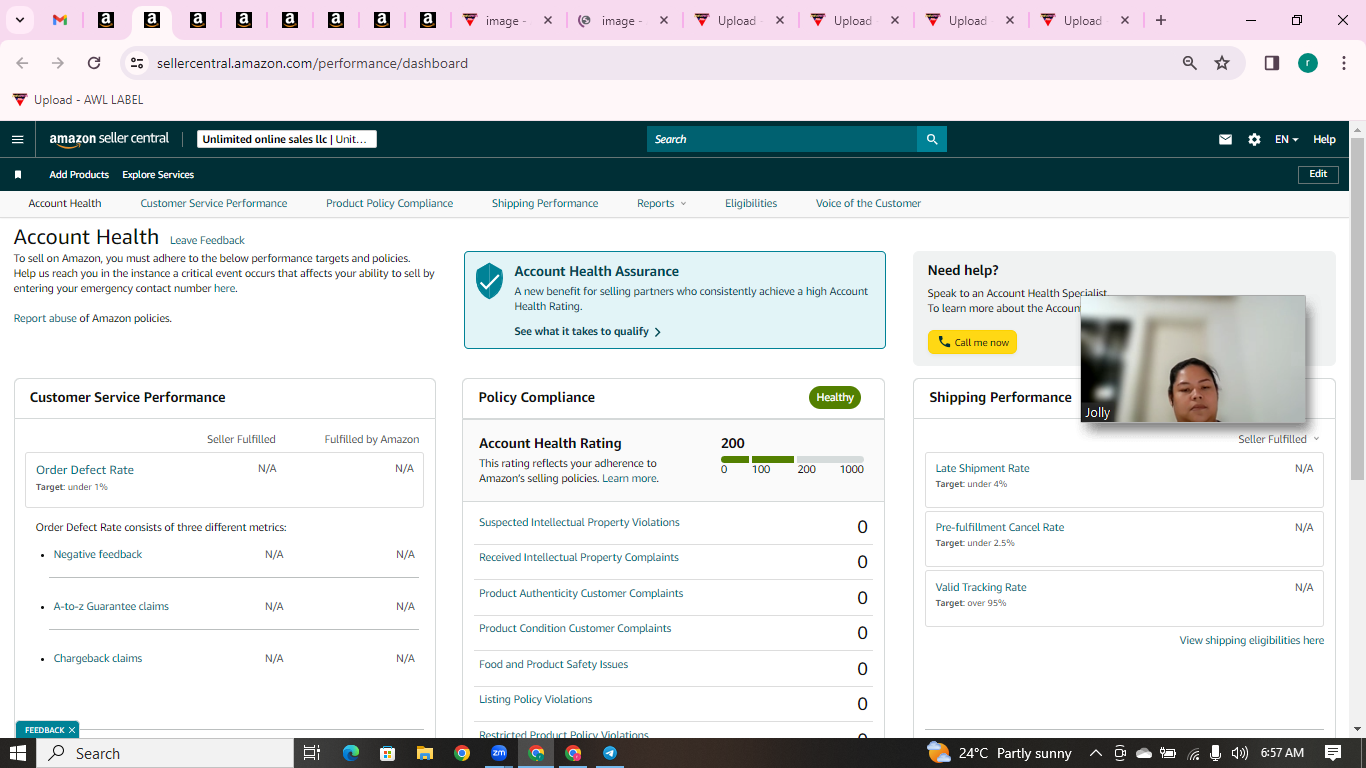Open the Voice of the Customer tab
The height and width of the screenshot is (768, 1366).
[x=868, y=203]
